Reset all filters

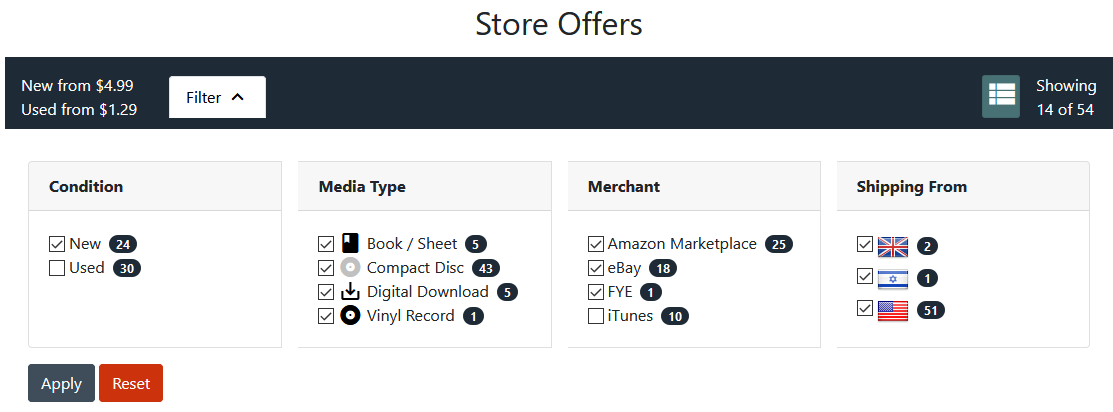coord(131,384)
